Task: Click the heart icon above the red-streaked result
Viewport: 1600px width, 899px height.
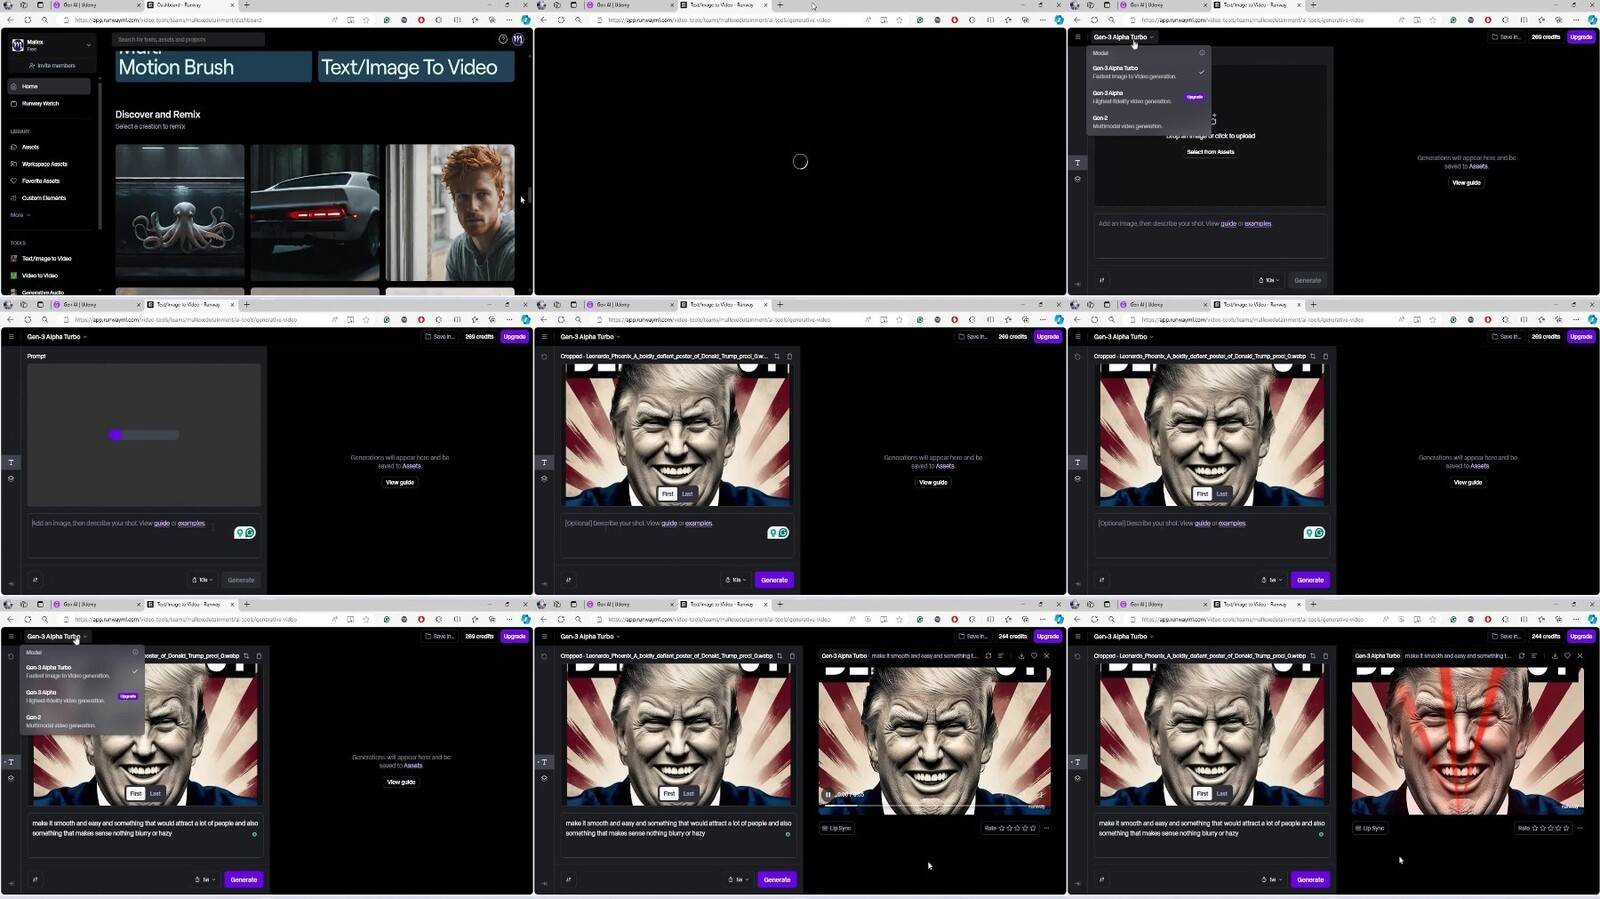Action: click(1567, 656)
